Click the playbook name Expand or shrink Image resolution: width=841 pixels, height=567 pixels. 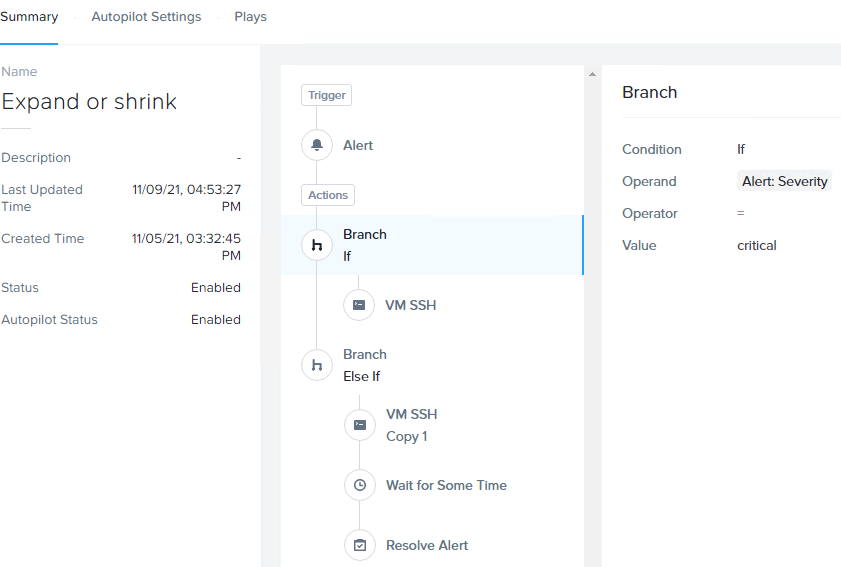click(x=89, y=101)
